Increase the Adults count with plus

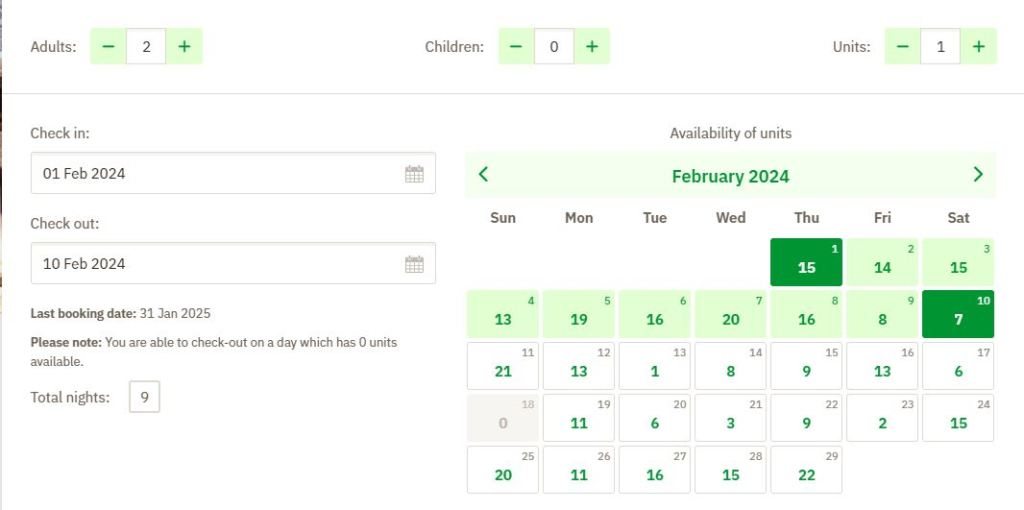(184, 47)
